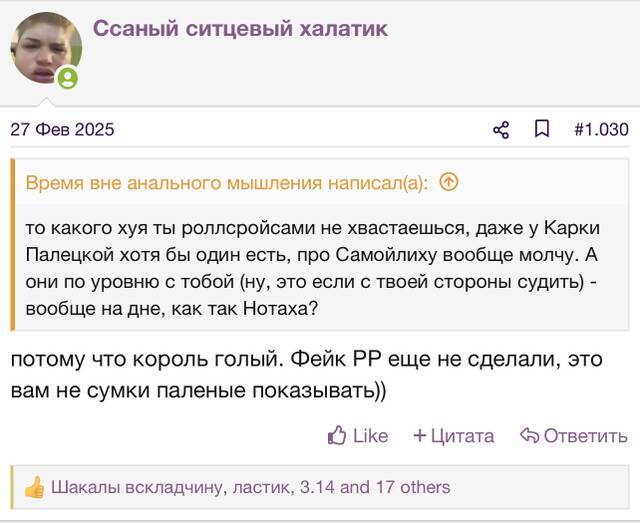Click the plus icon beside Цитата

click(x=419, y=436)
